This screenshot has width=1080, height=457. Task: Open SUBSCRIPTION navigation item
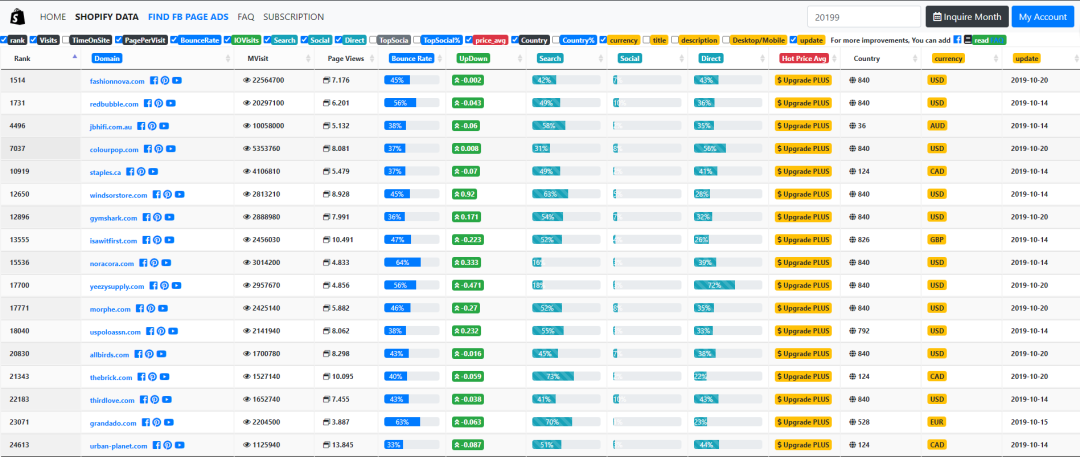coord(293,17)
